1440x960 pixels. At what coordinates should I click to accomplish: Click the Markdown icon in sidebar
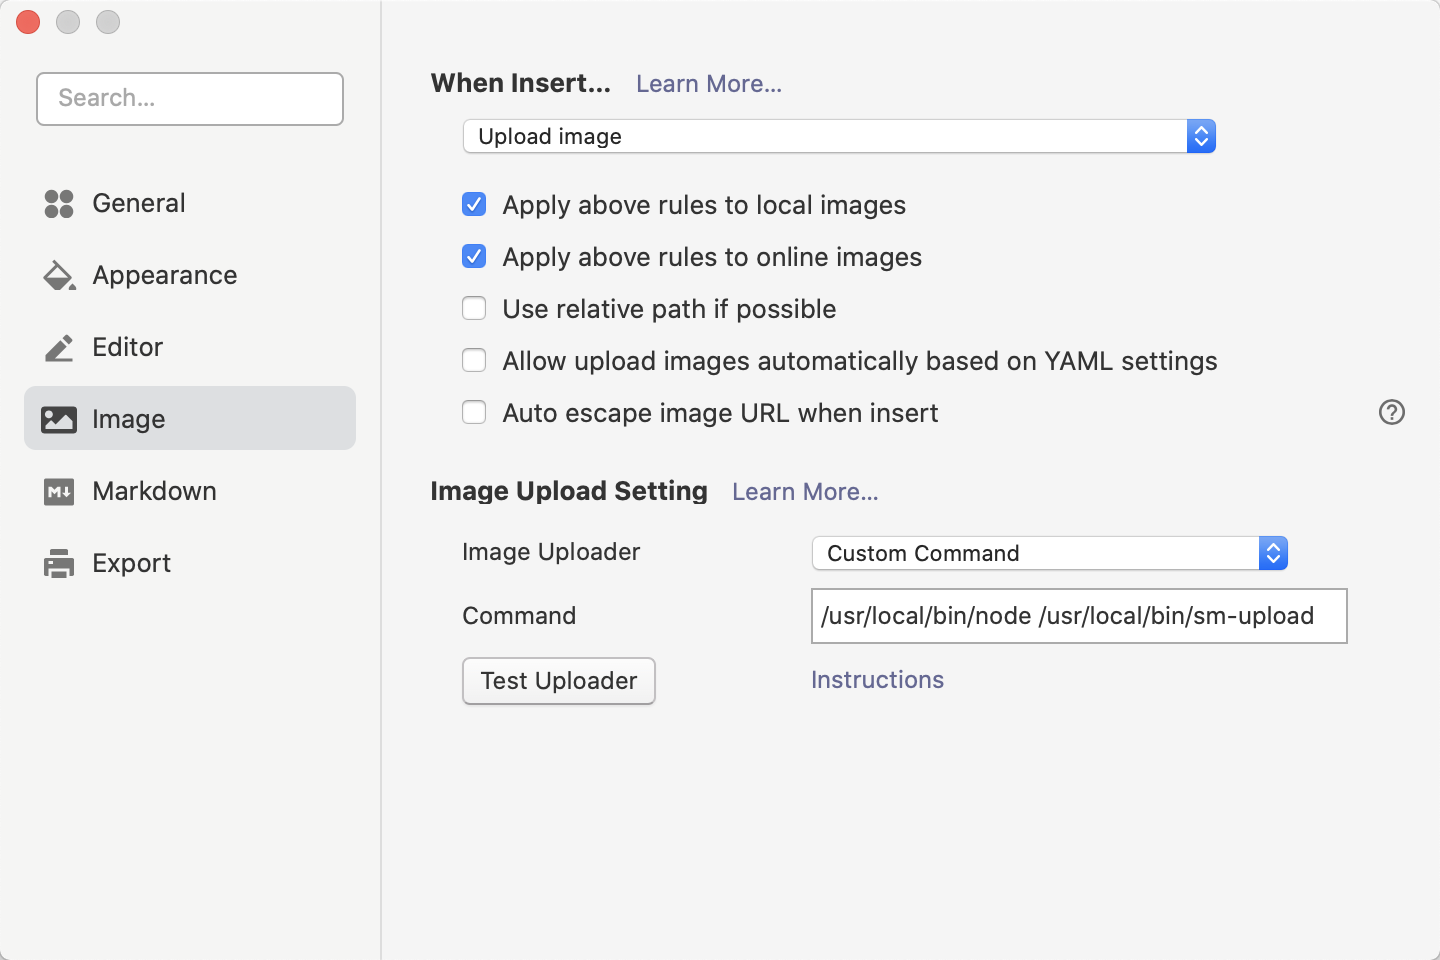pyautogui.click(x=59, y=492)
